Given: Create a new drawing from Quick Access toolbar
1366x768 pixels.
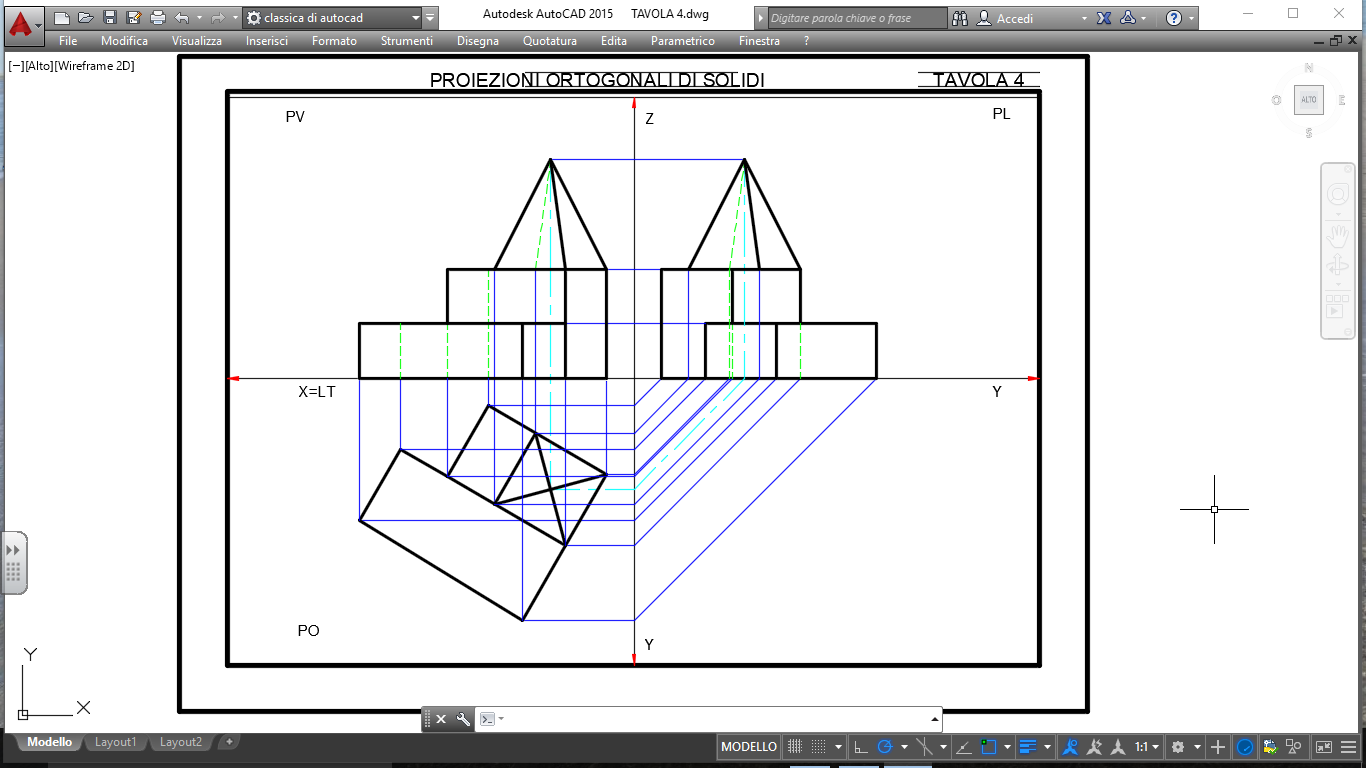Looking at the screenshot, I should [62, 18].
